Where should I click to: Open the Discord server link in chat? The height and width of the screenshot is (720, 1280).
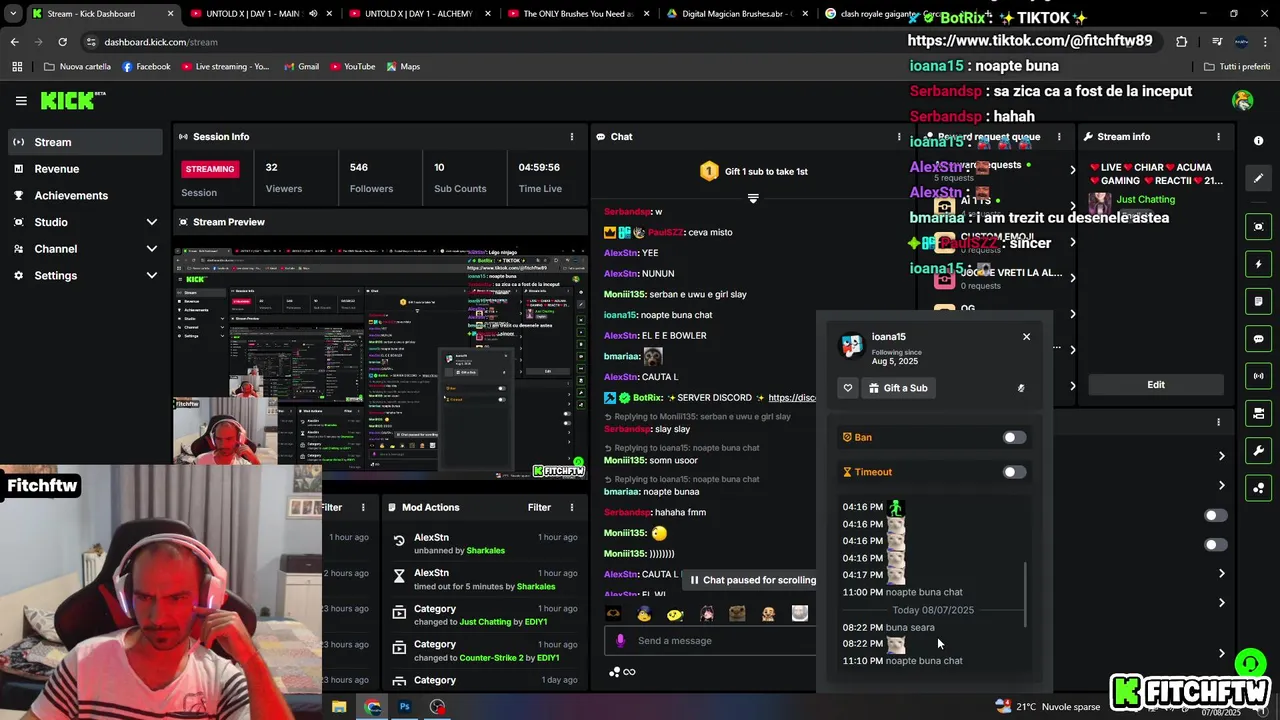(x=792, y=398)
